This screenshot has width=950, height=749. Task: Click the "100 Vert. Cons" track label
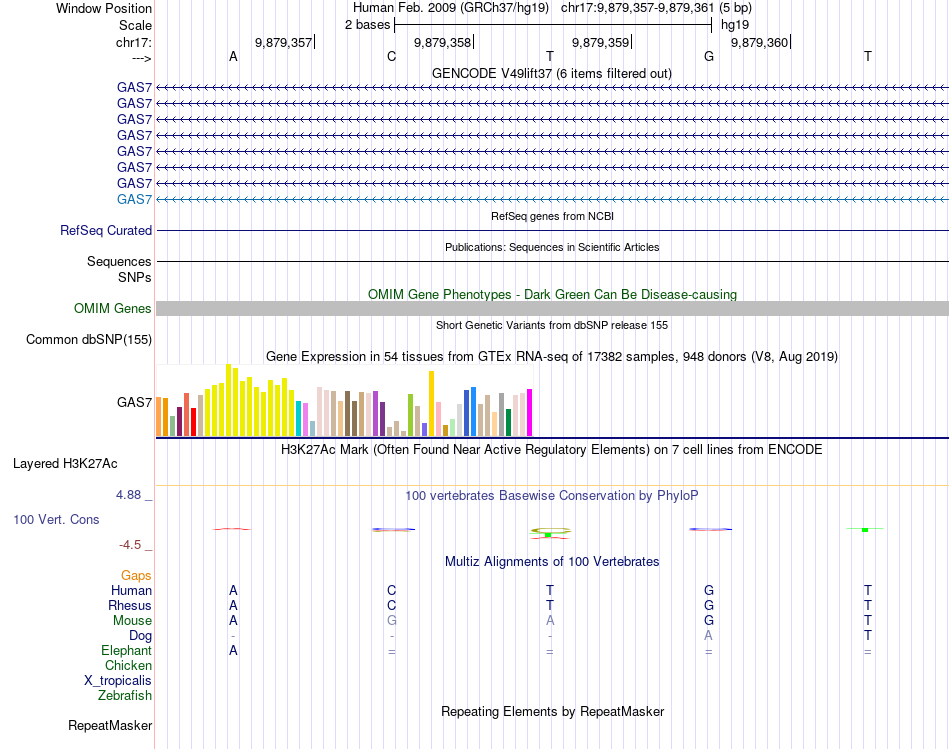click(56, 519)
